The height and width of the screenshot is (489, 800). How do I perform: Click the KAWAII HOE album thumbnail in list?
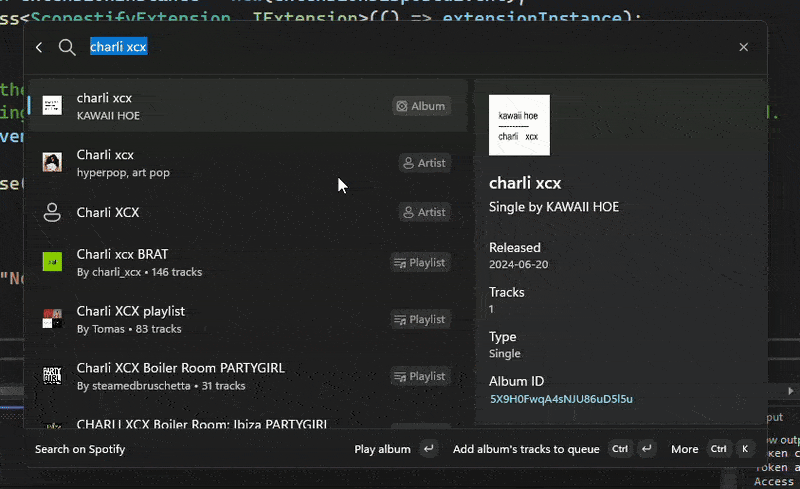tap(52, 106)
